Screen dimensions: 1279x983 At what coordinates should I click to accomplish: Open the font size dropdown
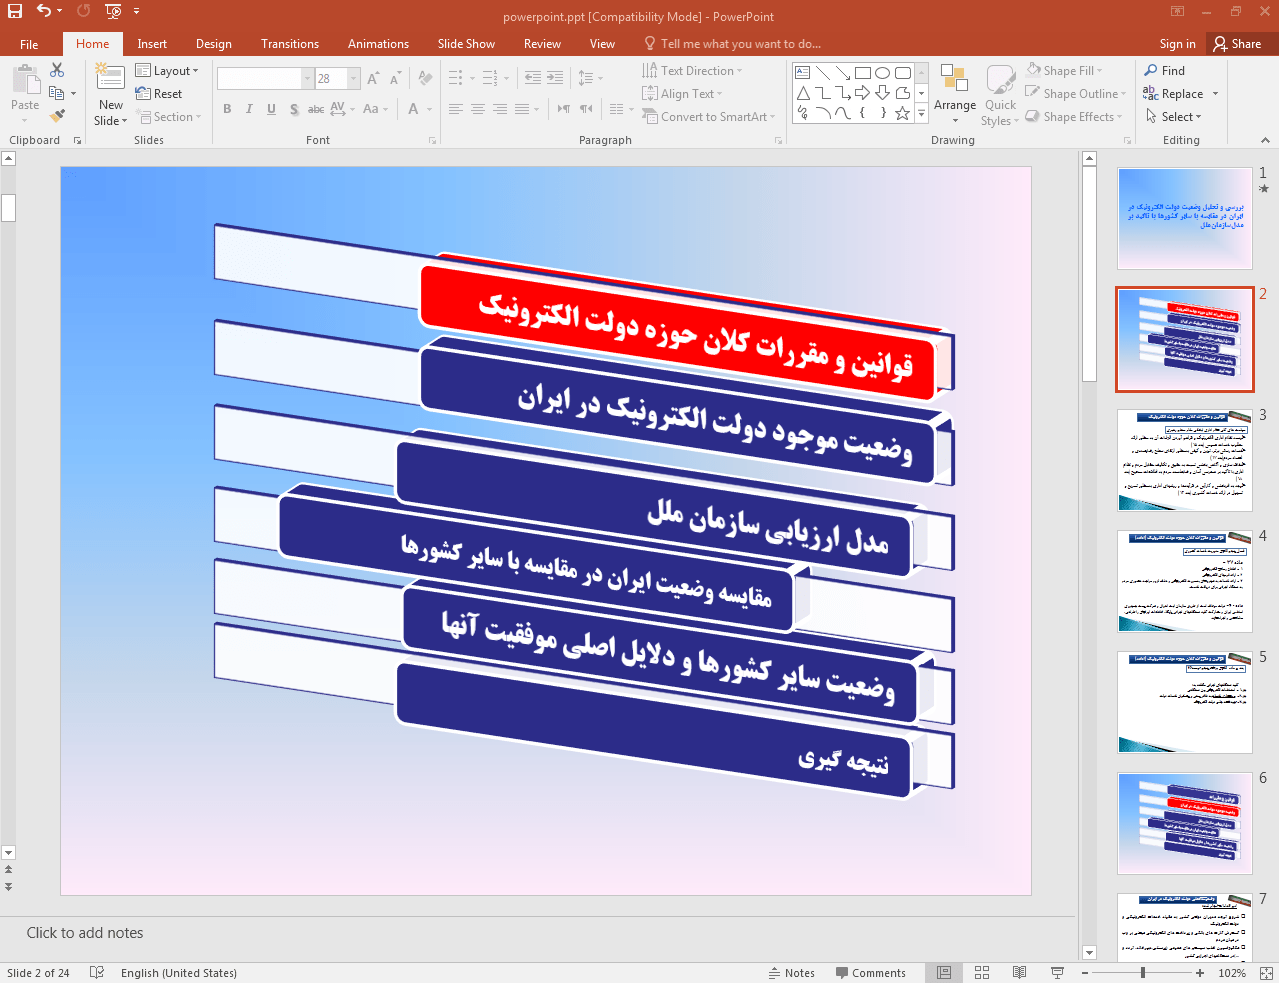353,78
